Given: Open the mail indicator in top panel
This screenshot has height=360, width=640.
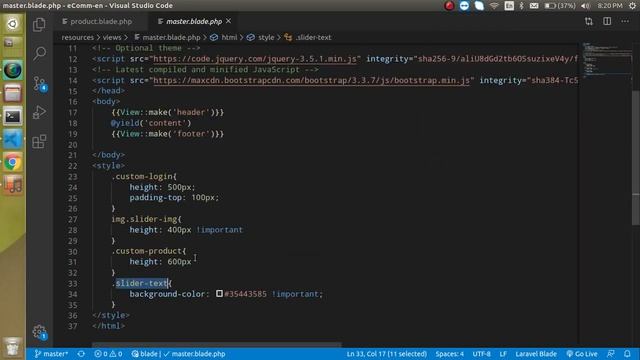Looking at the screenshot, I should point(534,5).
